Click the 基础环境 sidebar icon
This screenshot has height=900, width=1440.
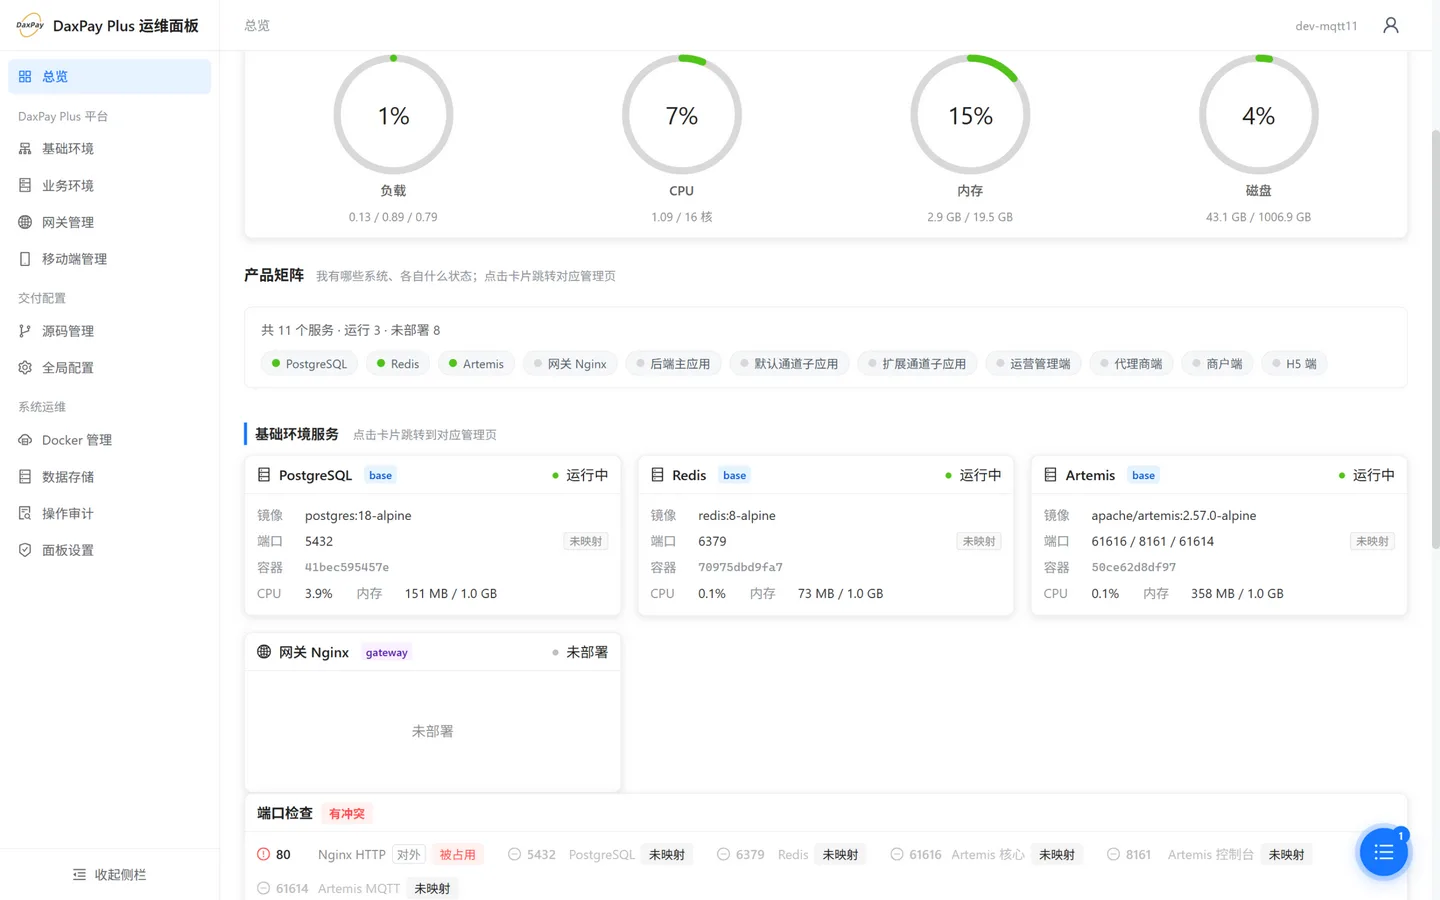[25, 149]
